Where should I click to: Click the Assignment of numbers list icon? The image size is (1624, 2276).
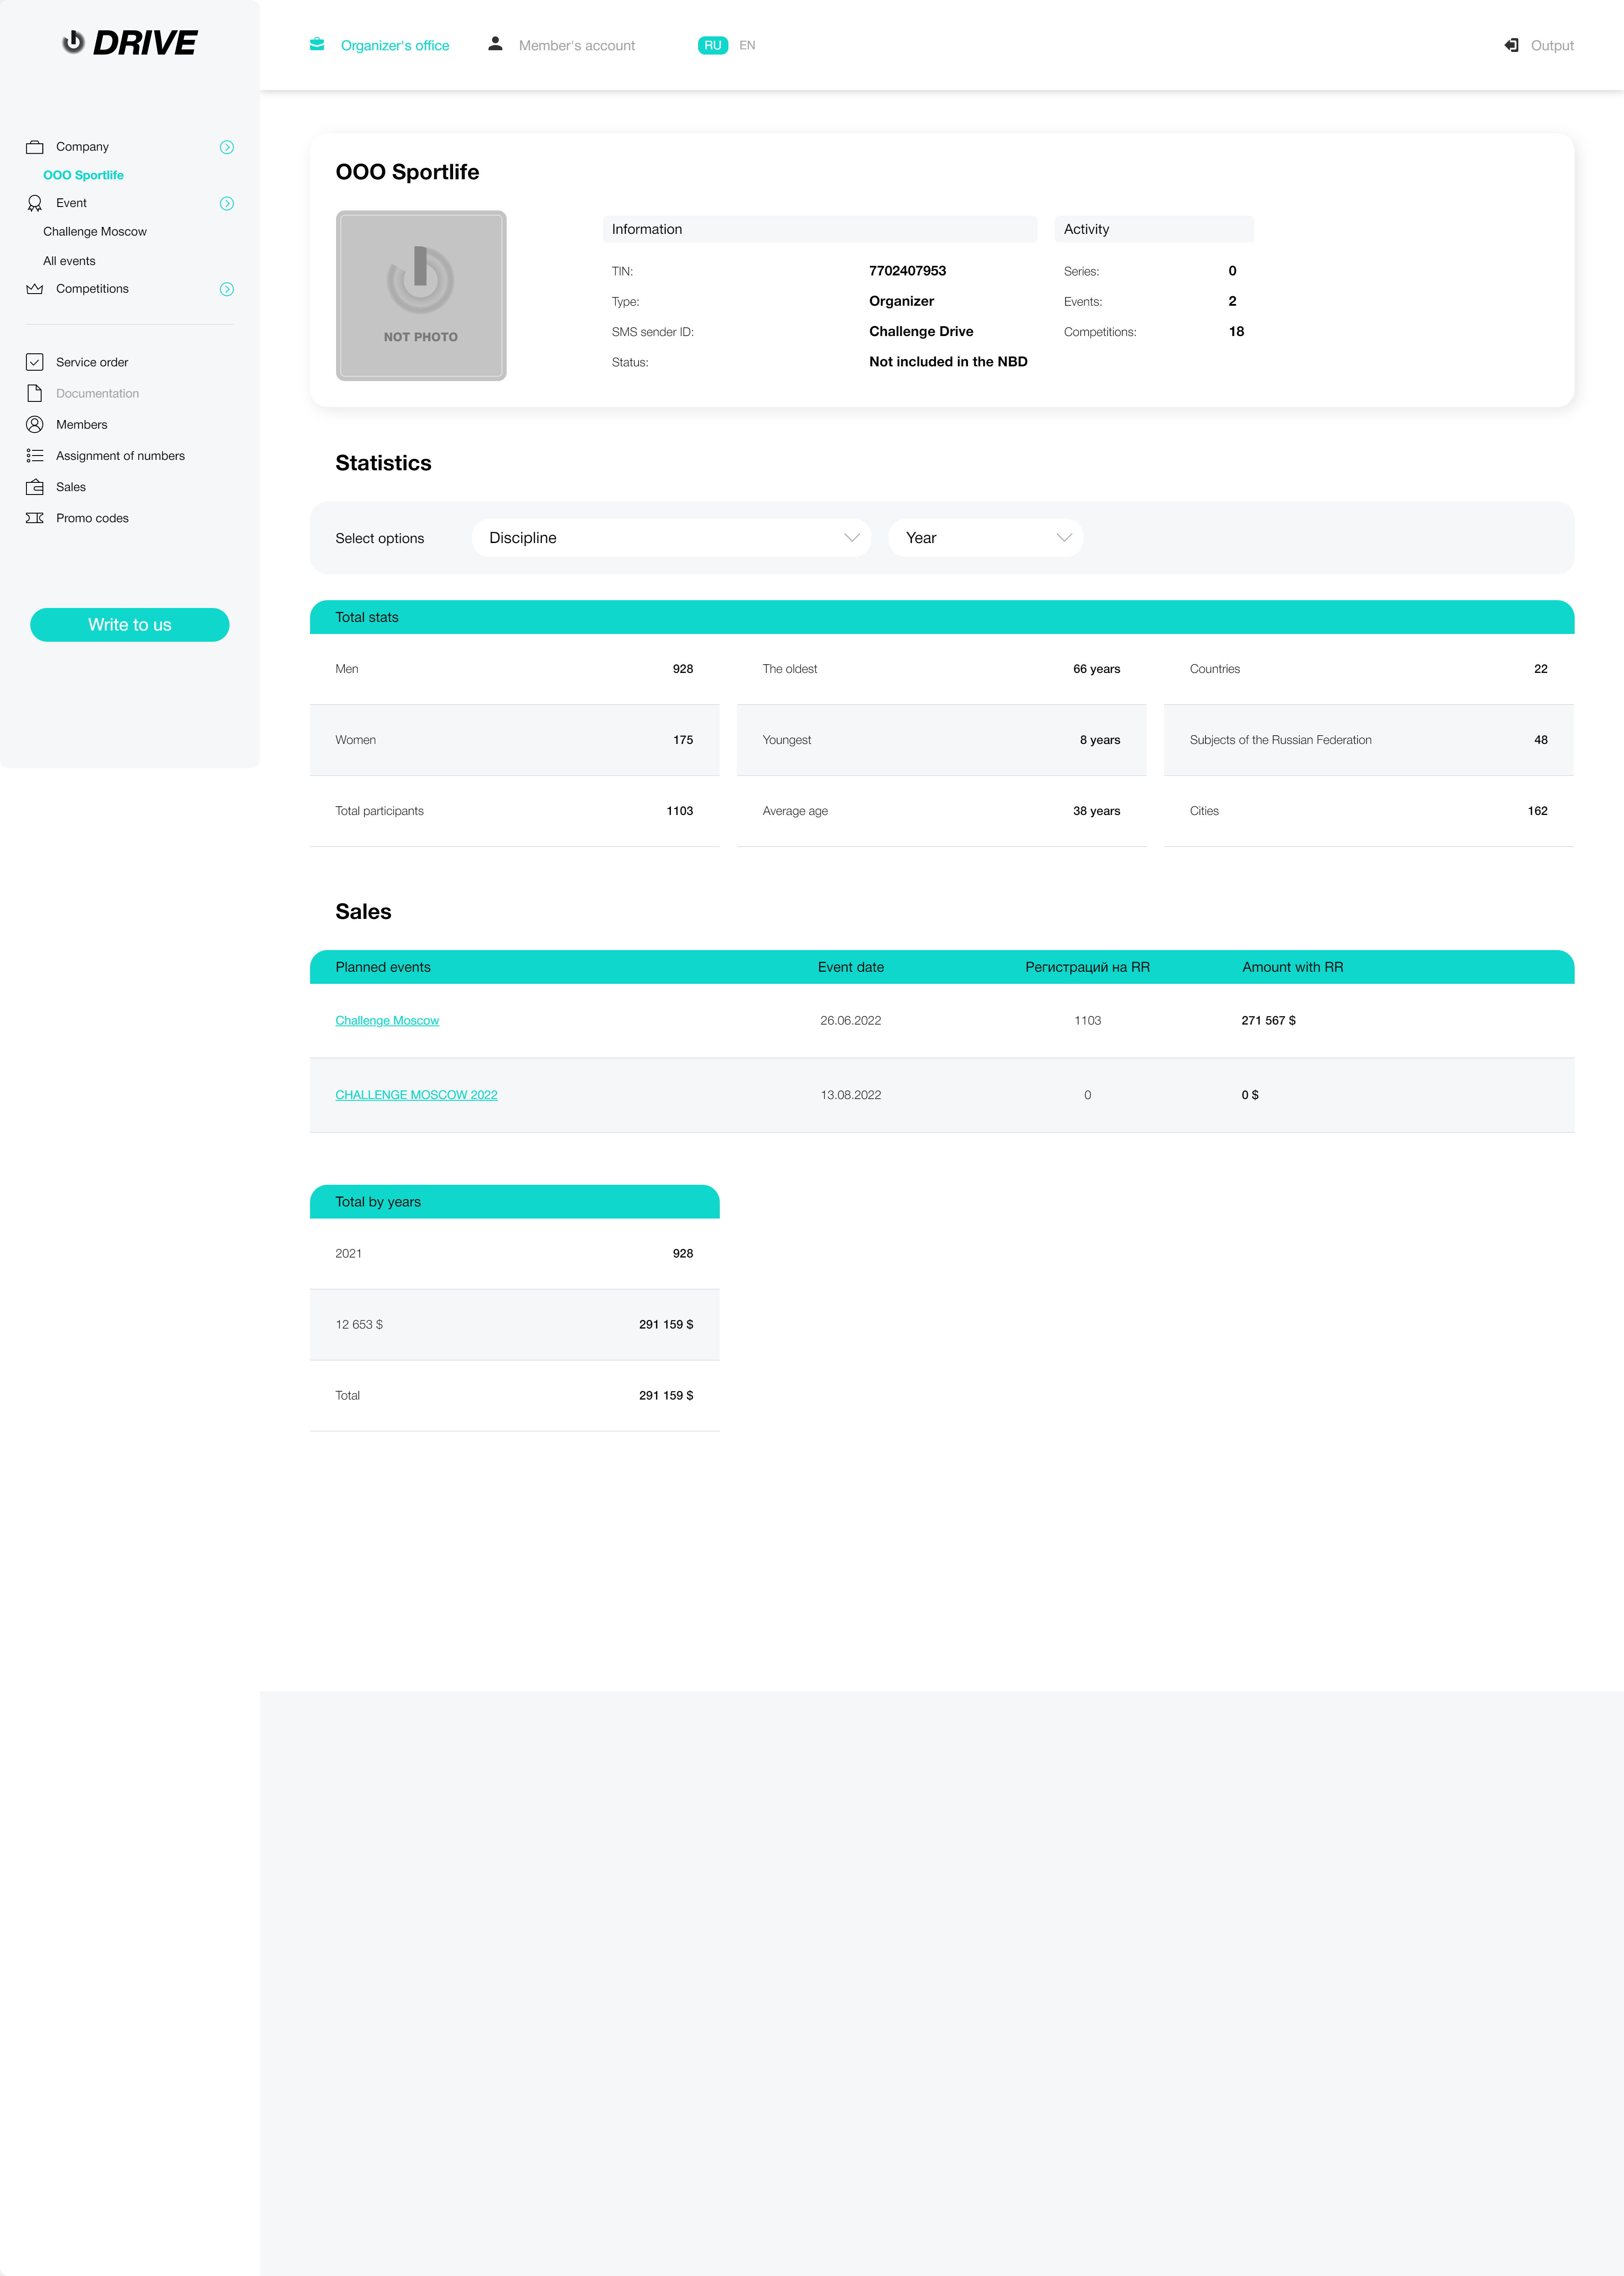(x=35, y=455)
